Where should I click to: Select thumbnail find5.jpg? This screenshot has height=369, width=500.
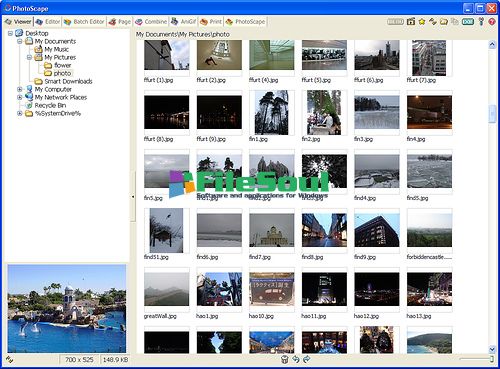click(429, 171)
